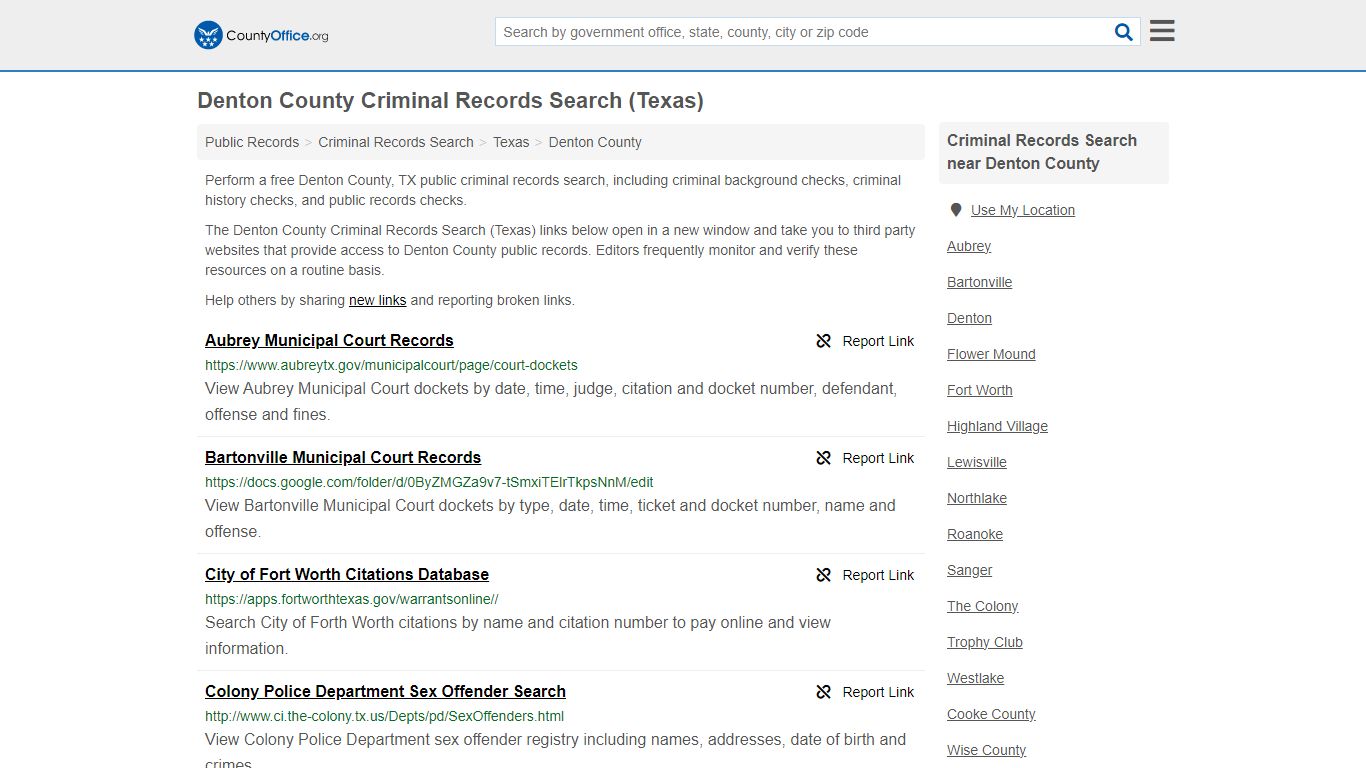Open City of Fort Worth Citations Database

coord(347,574)
